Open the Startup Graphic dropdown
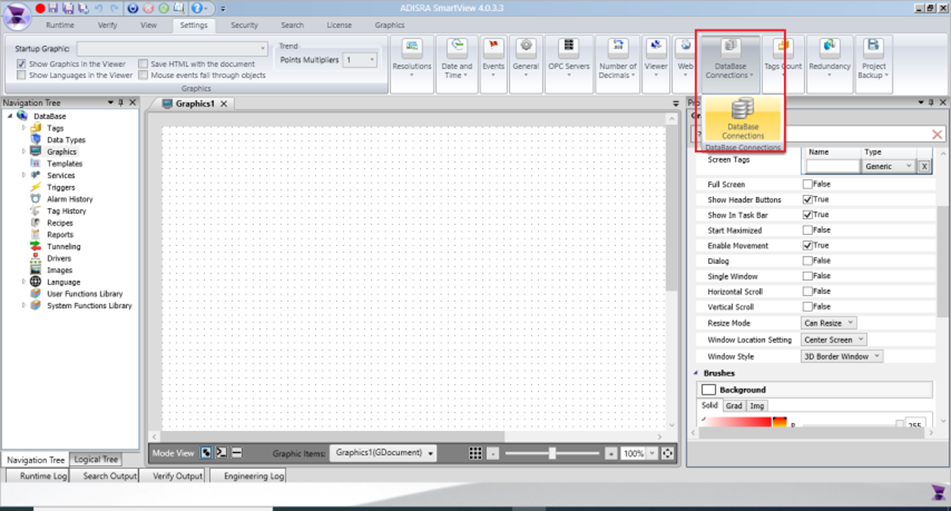The height and width of the screenshot is (511, 951). 172,48
